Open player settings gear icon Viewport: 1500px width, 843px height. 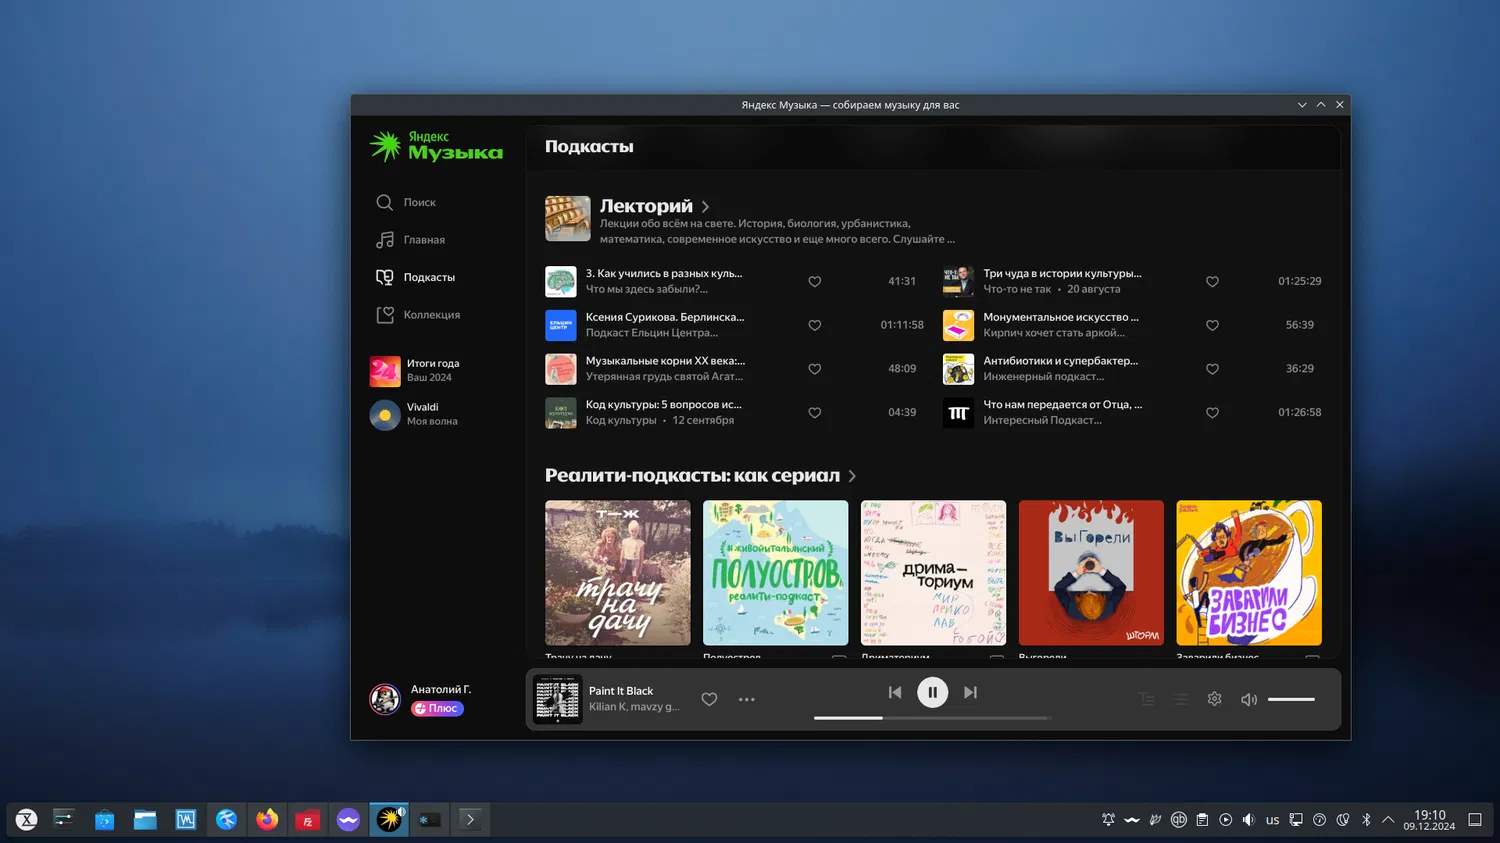[1214, 699]
